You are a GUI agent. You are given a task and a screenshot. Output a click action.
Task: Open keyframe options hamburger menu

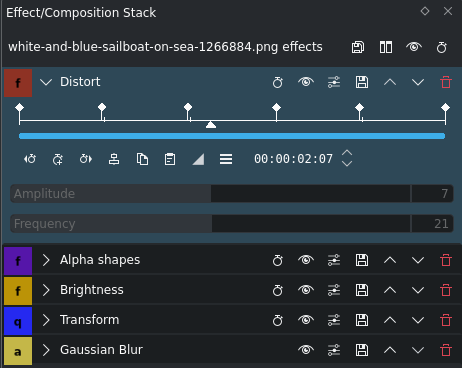[x=226, y=159]
